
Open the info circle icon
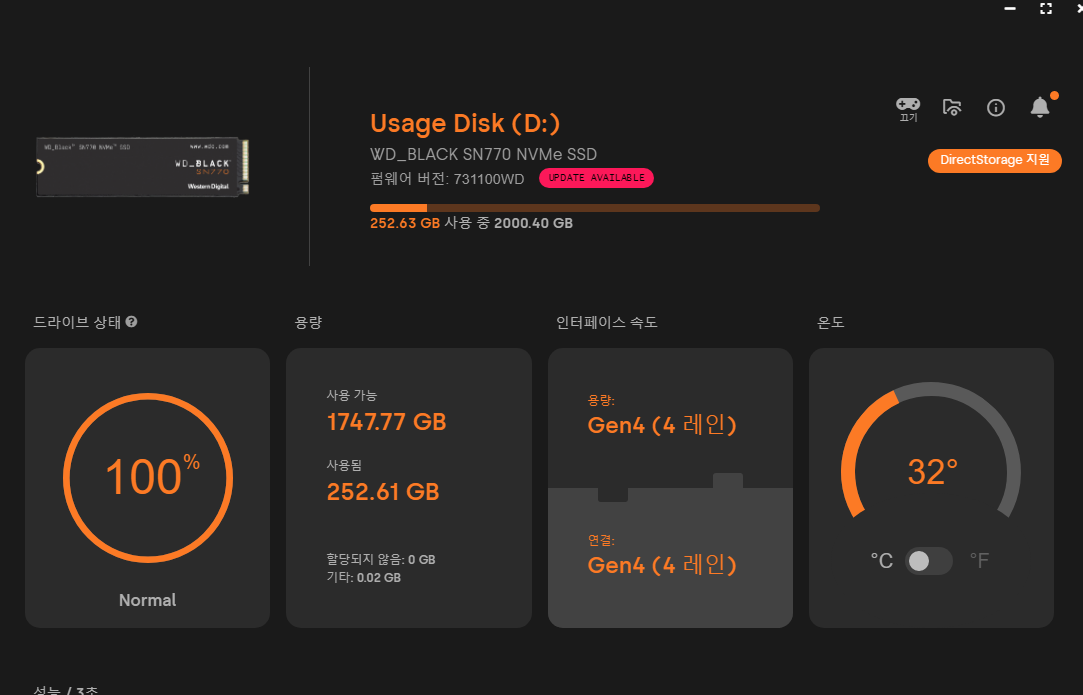click(995, 107)
